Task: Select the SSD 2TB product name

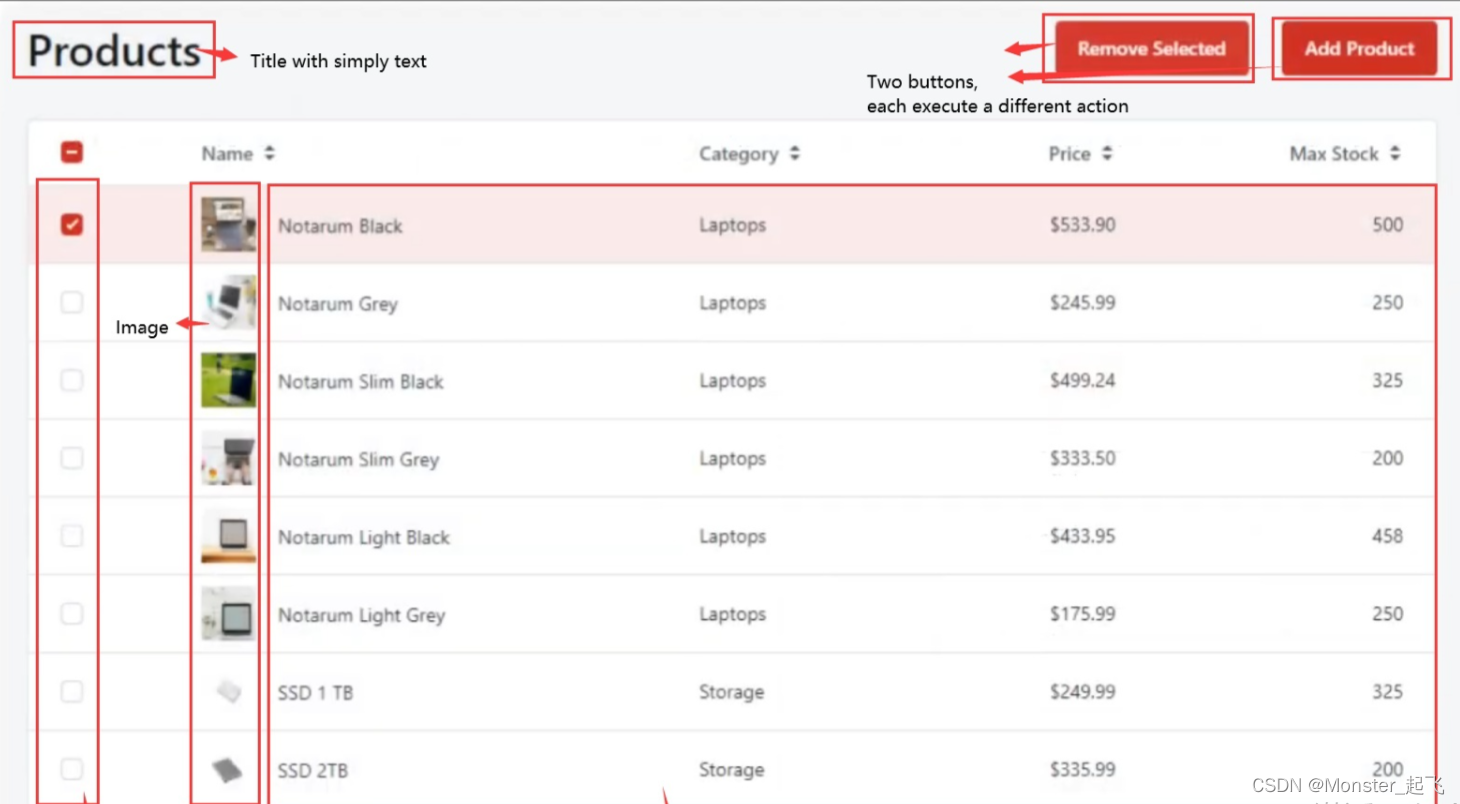Action: (313, 771)
